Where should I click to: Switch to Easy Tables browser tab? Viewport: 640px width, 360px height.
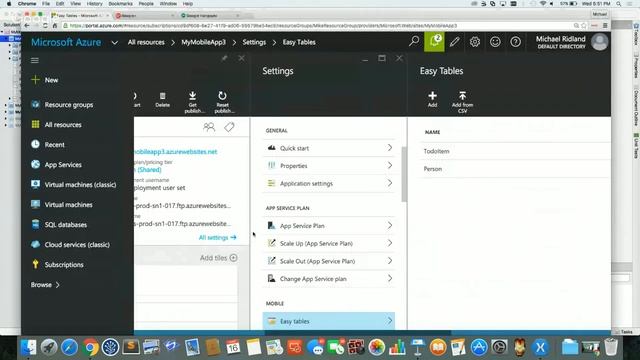point(80,16)
